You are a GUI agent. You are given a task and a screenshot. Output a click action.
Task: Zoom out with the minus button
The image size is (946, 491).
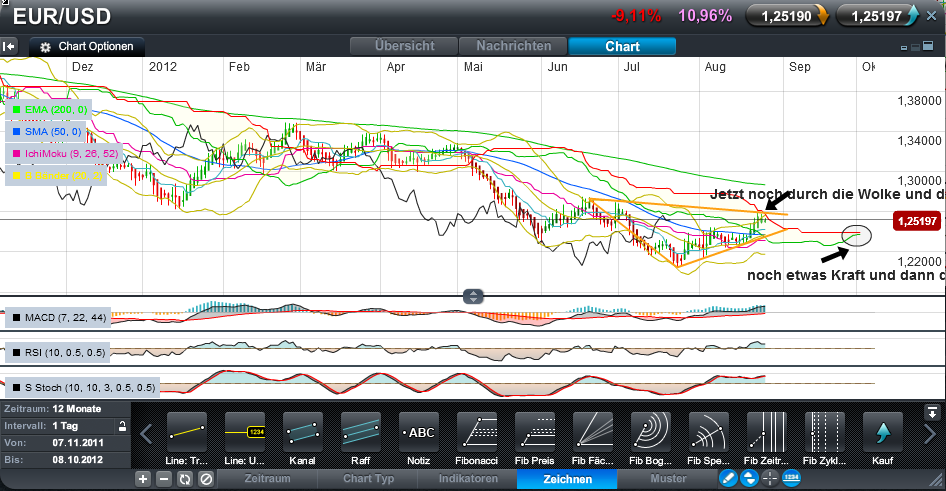163,479
